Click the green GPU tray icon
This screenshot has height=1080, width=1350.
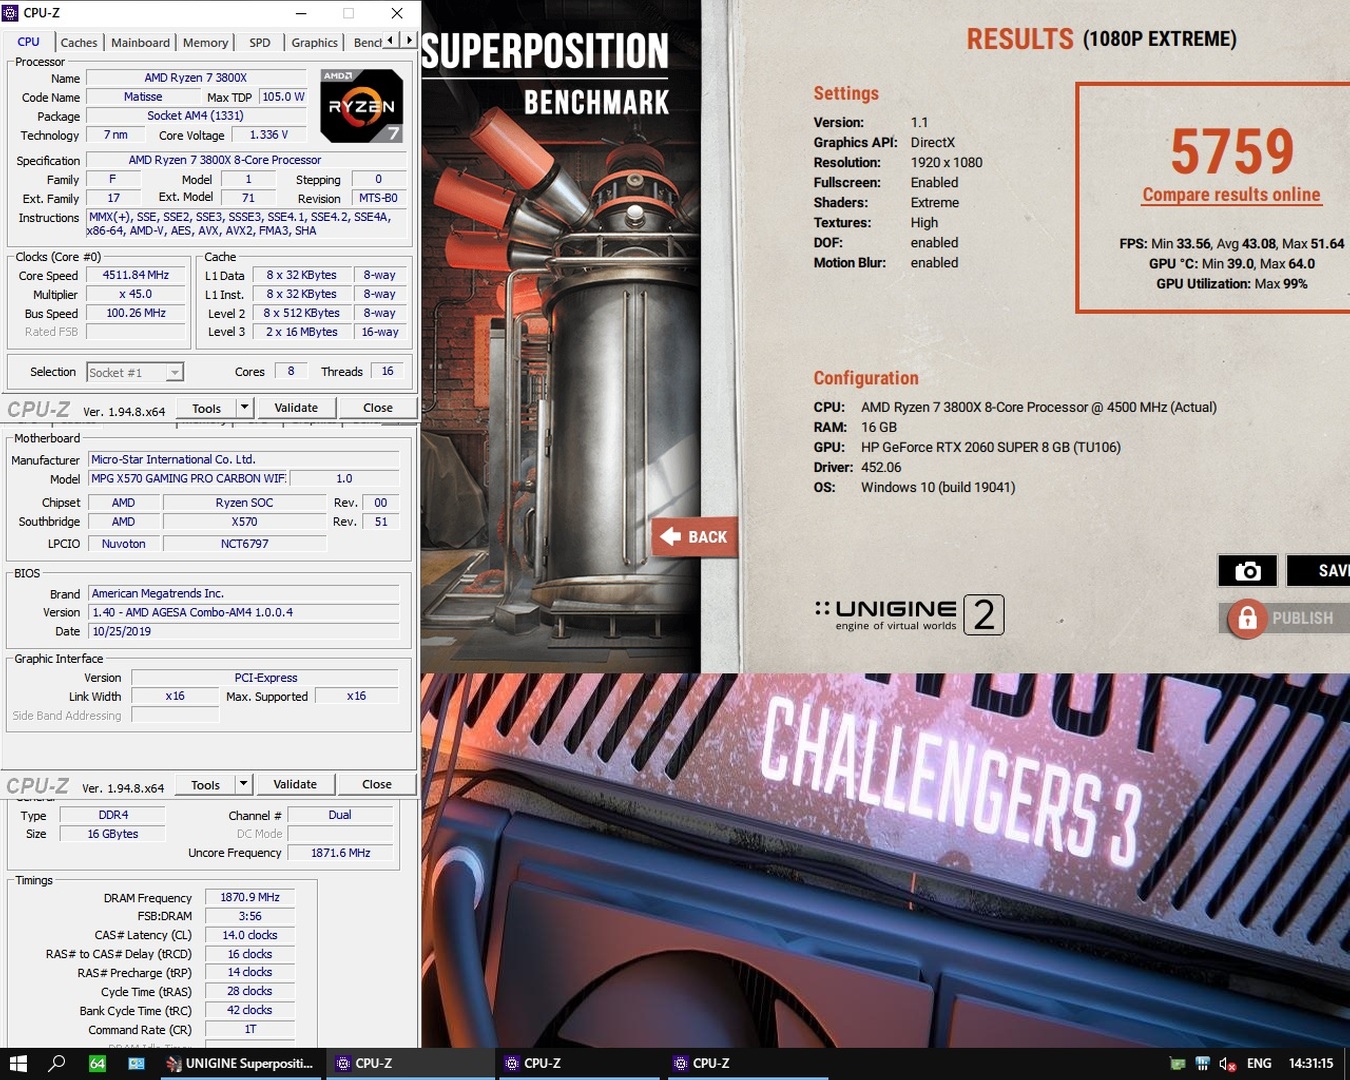click(1178, 1064)
